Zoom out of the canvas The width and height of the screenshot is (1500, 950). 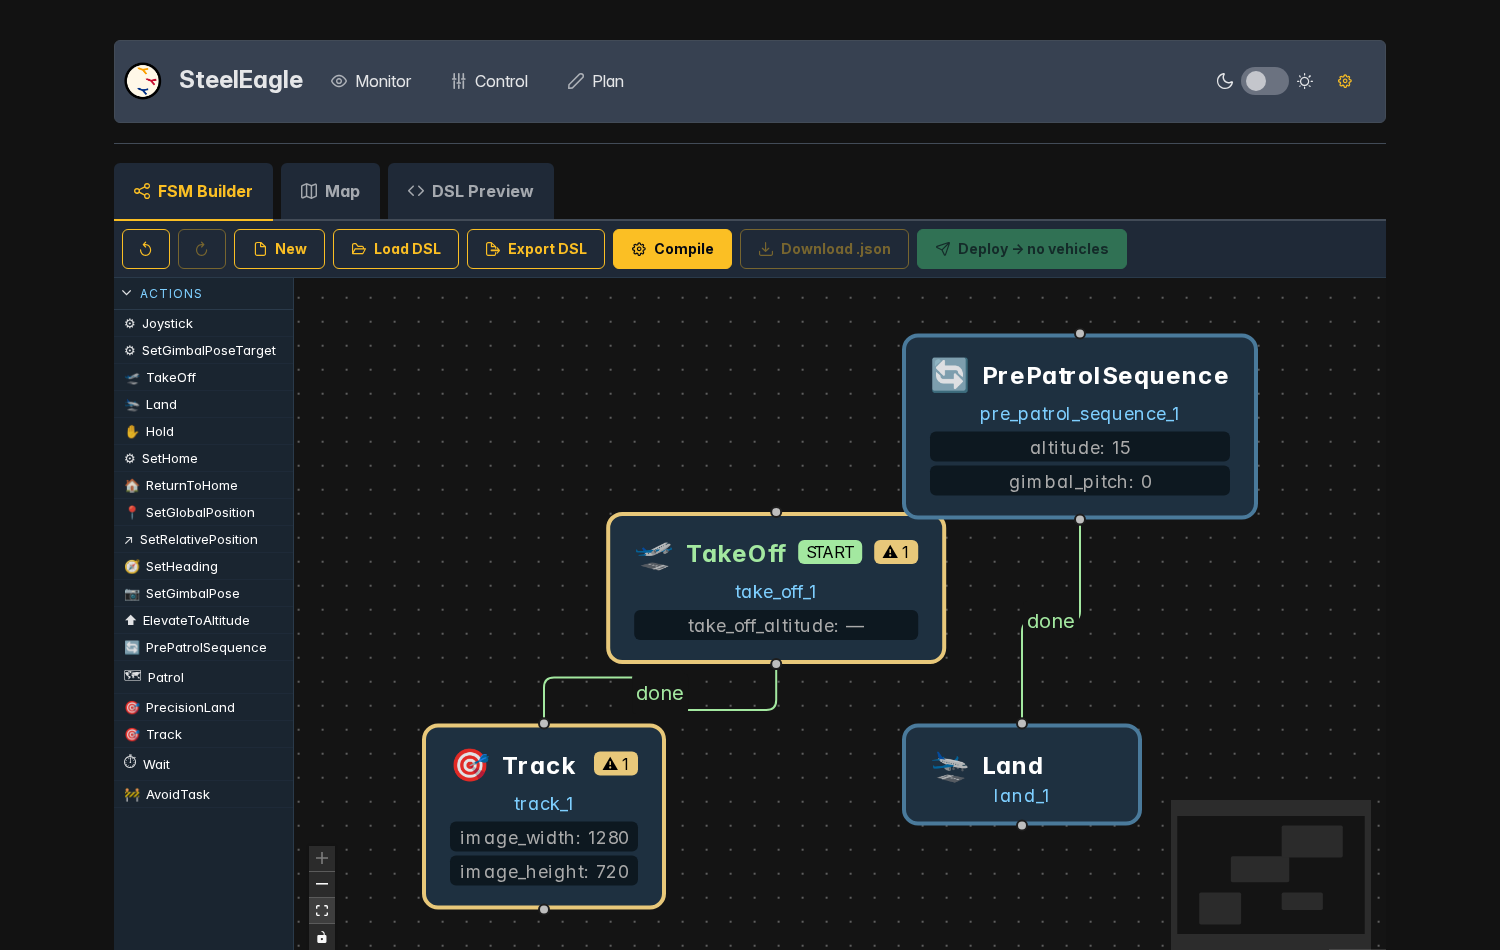(x=322, y=884)
